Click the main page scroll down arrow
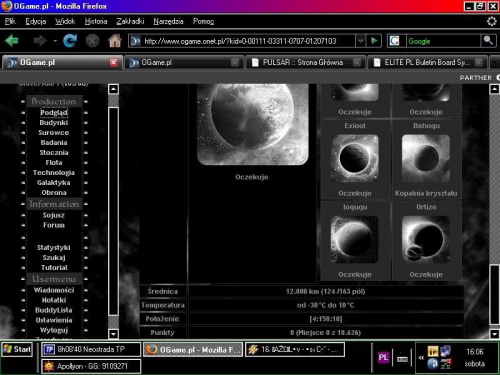This screenshot has height=375, width=500. tap(494, 333)
